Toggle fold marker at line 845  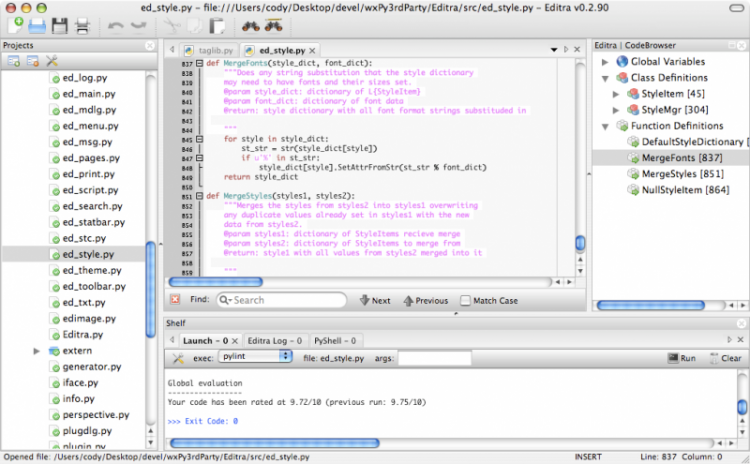(x=199, y=139)
